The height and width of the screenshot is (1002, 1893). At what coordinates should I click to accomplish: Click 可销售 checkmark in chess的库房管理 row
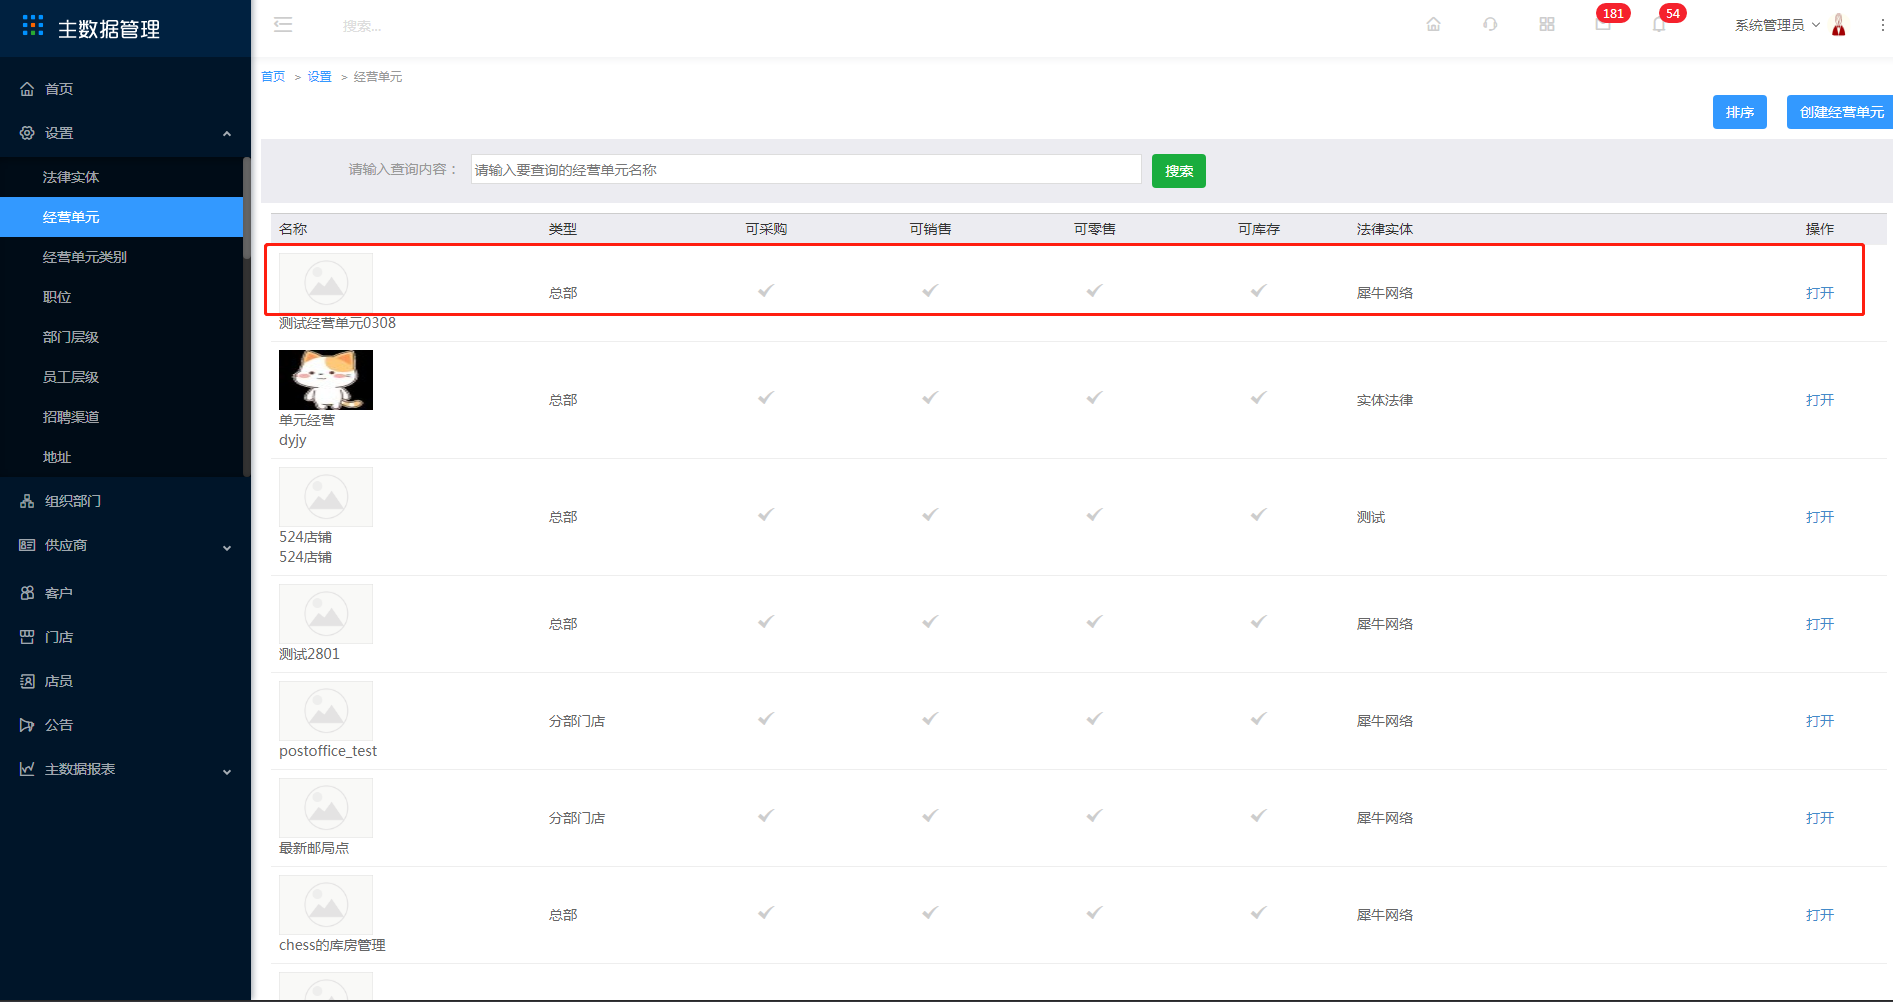point(930,913)
